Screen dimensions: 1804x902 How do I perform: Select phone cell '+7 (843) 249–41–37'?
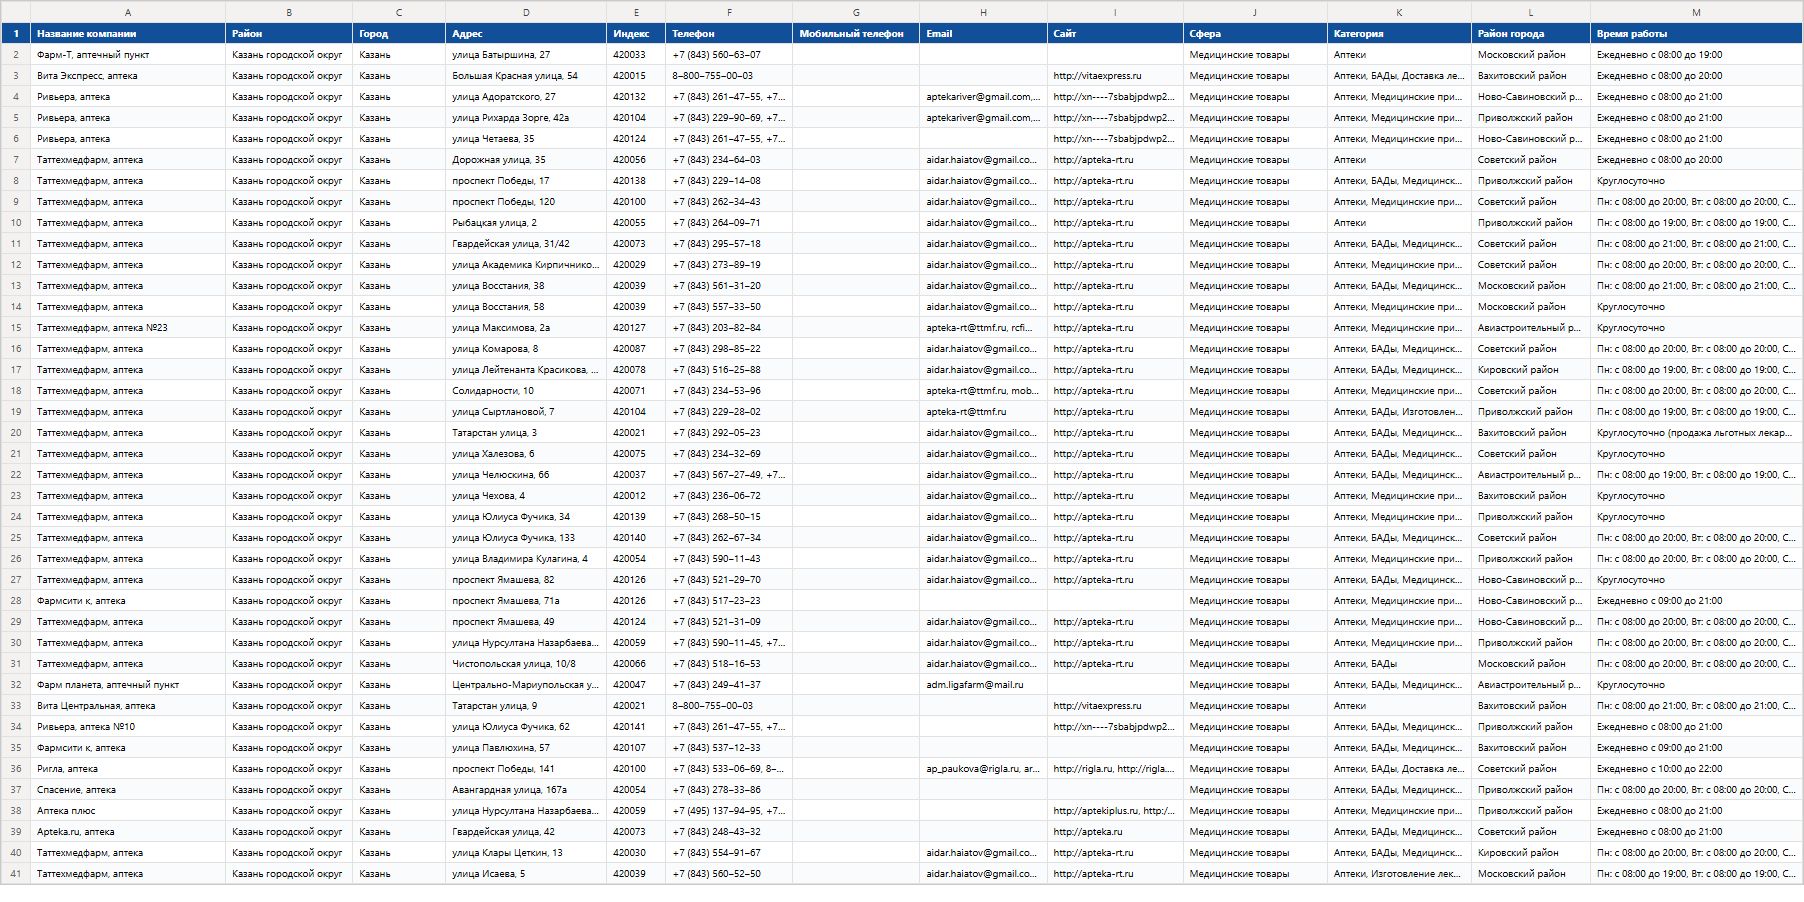coord(729,685)
